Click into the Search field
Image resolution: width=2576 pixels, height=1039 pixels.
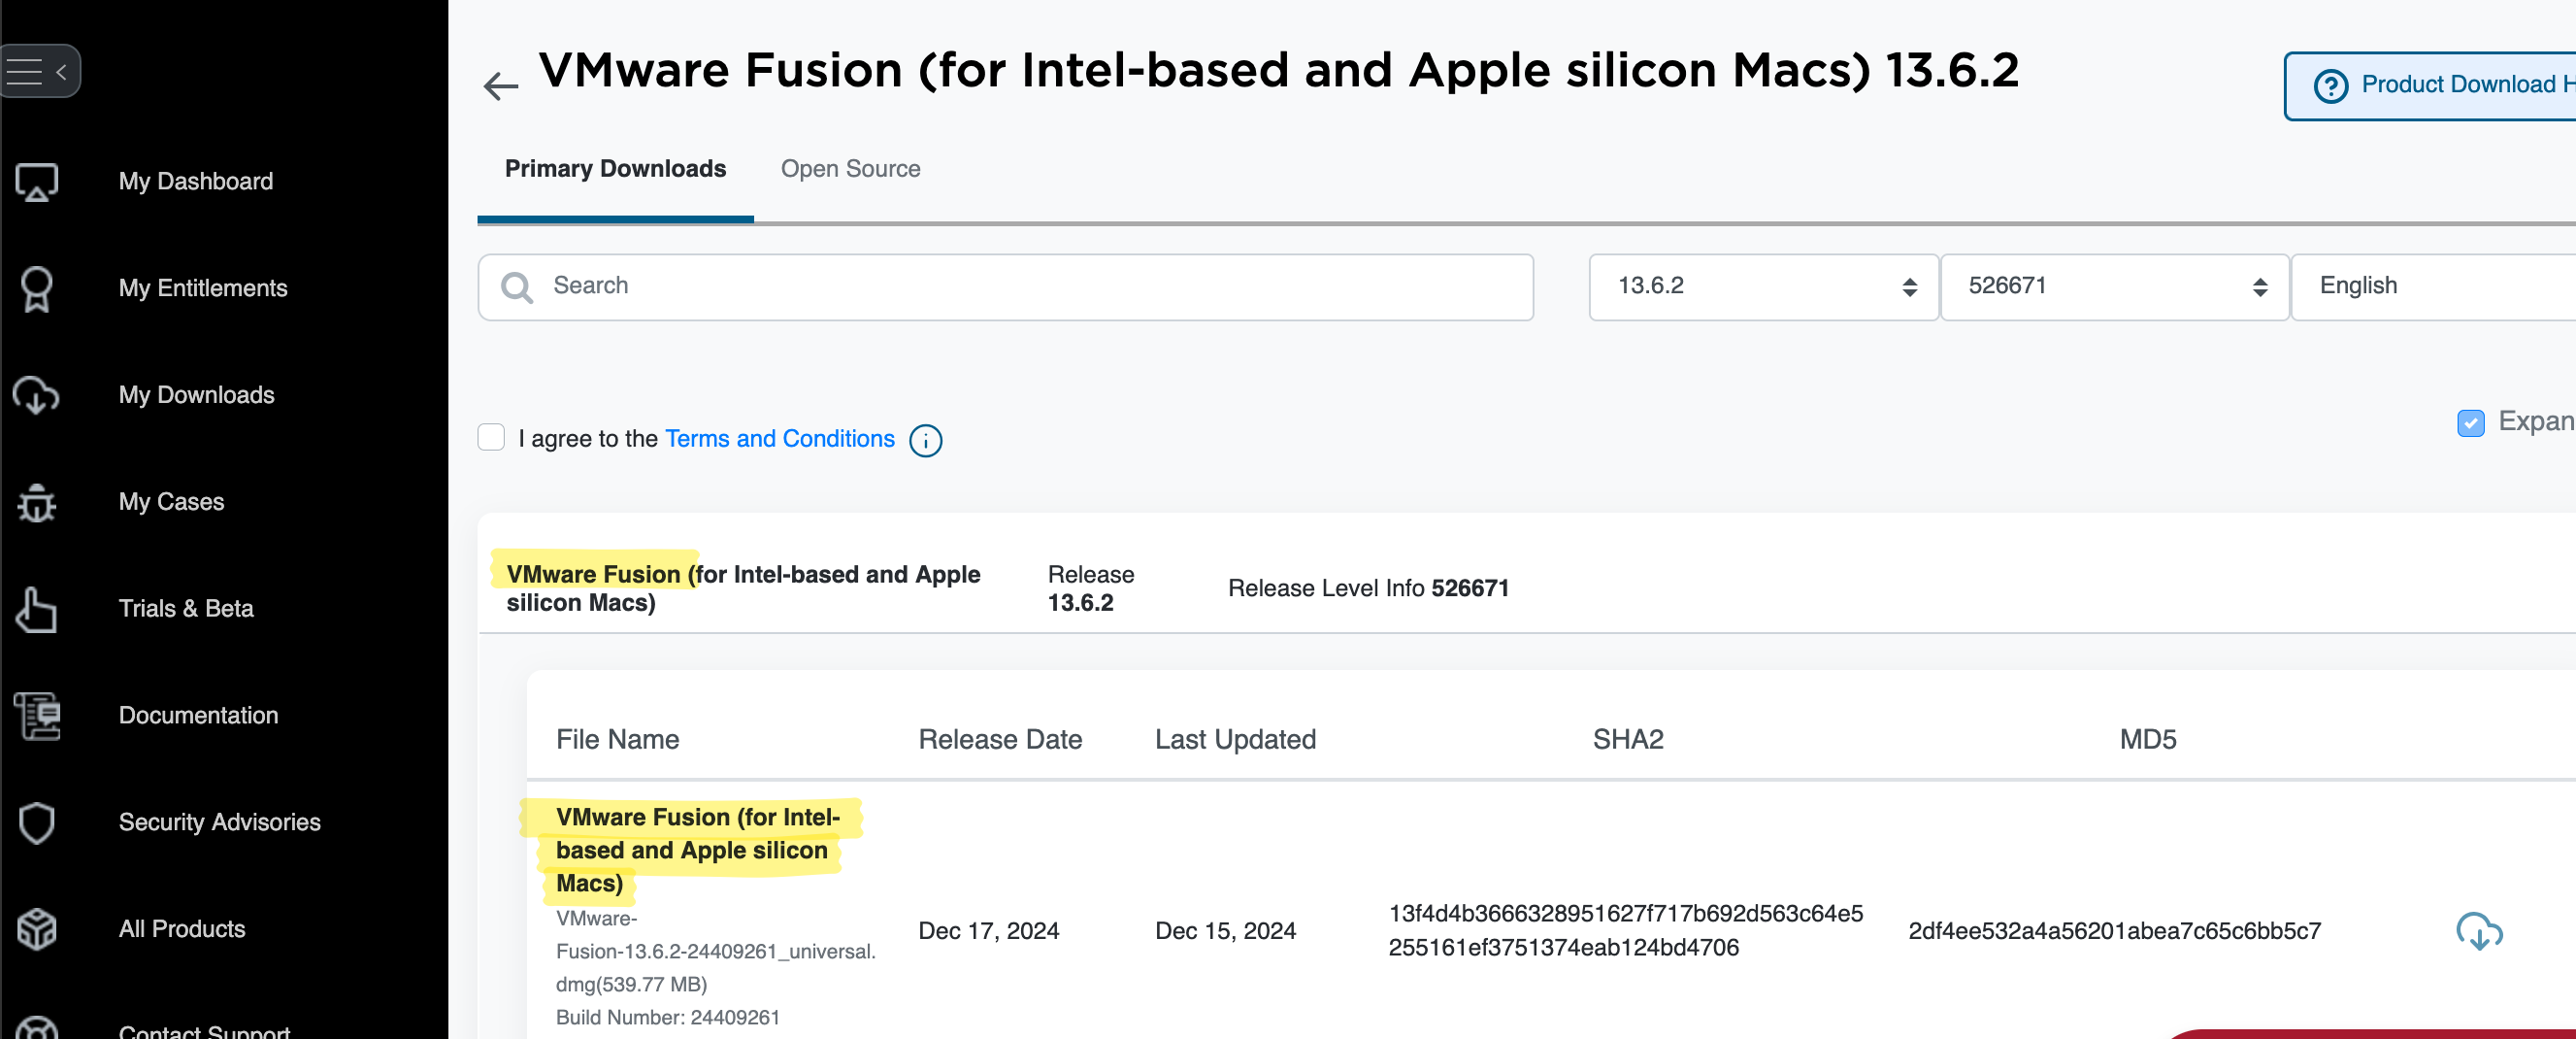[x=1005, y=287]
